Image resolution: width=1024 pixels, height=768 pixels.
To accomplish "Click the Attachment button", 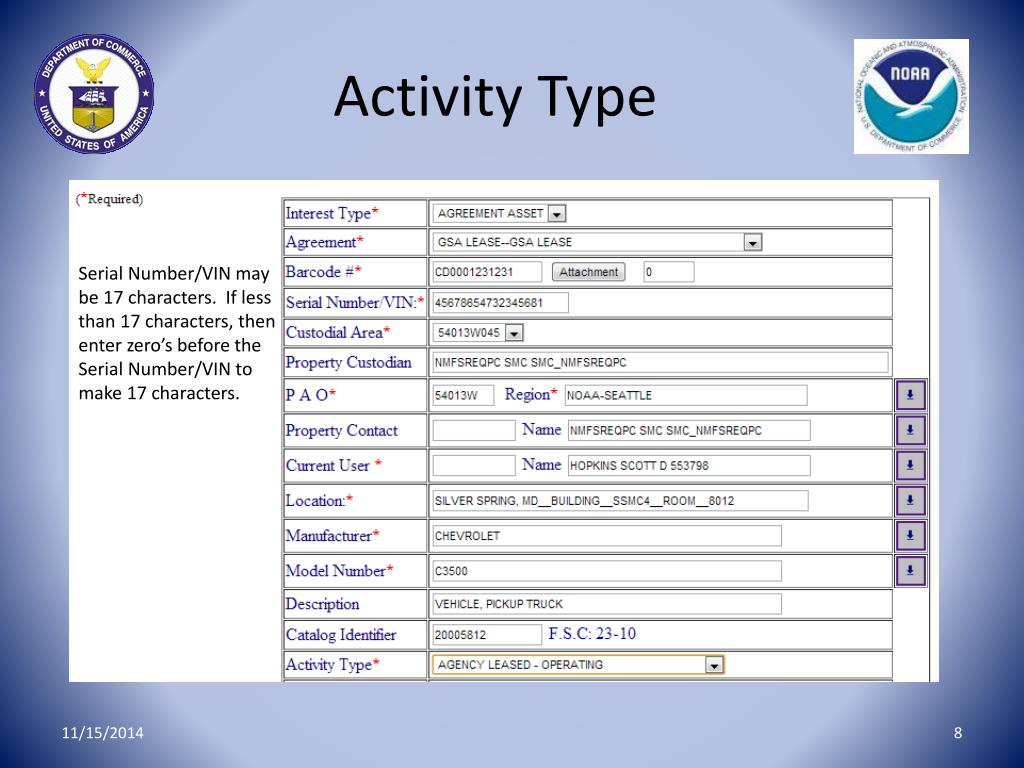I will coord(588,272).
